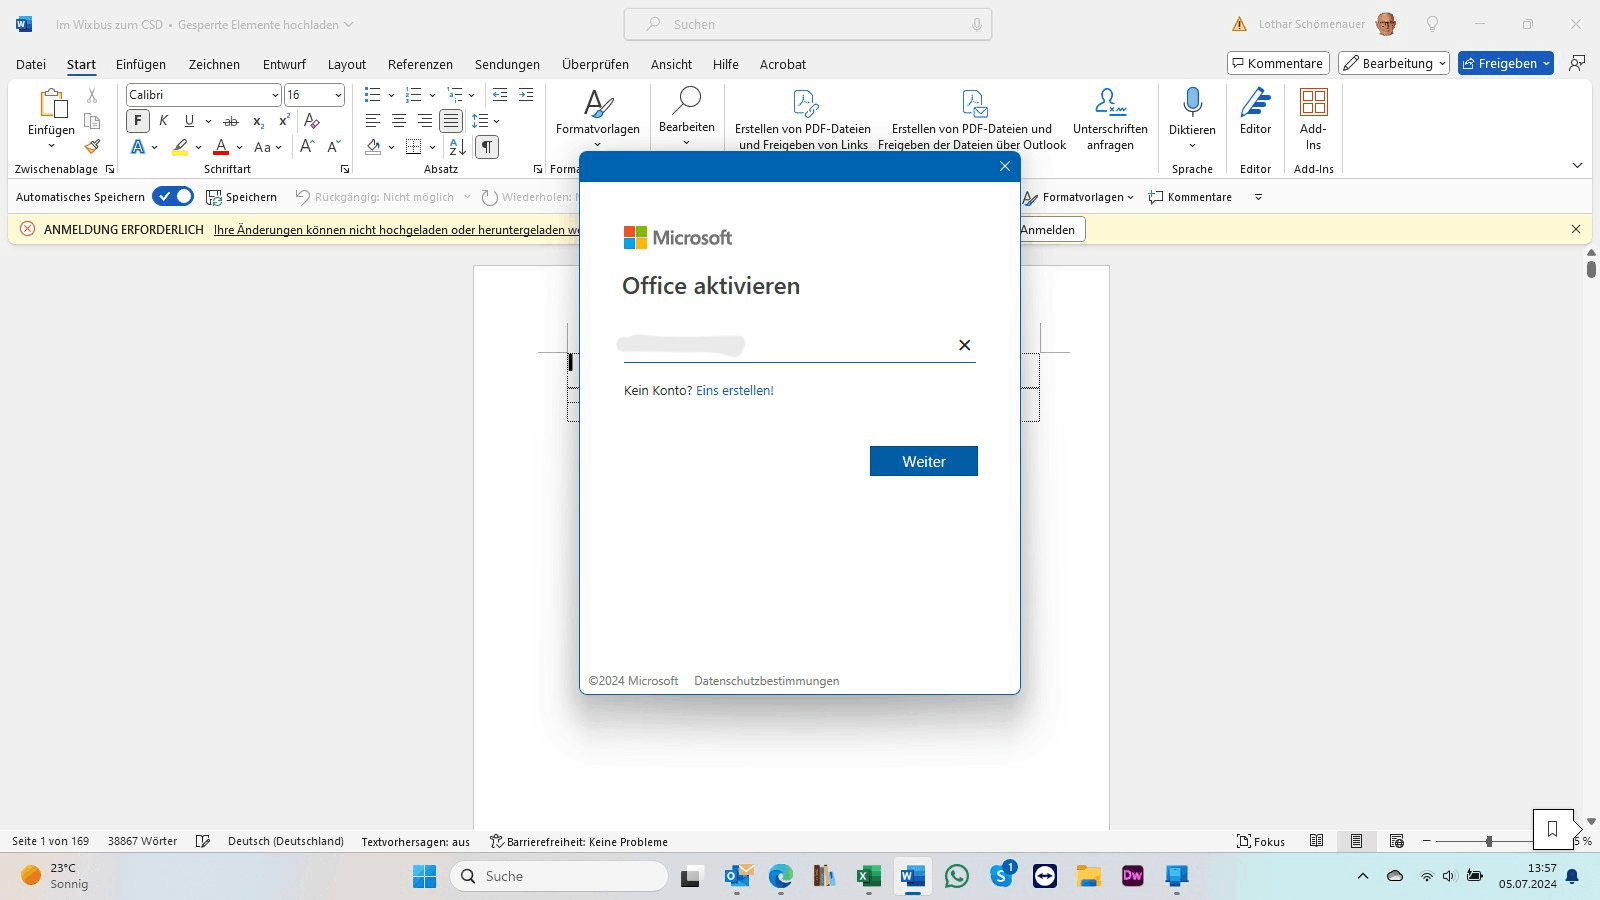Expand the bullet list dropdown arrow
The height and width of the screenshot is (900, 1600).
pos(391,95)
